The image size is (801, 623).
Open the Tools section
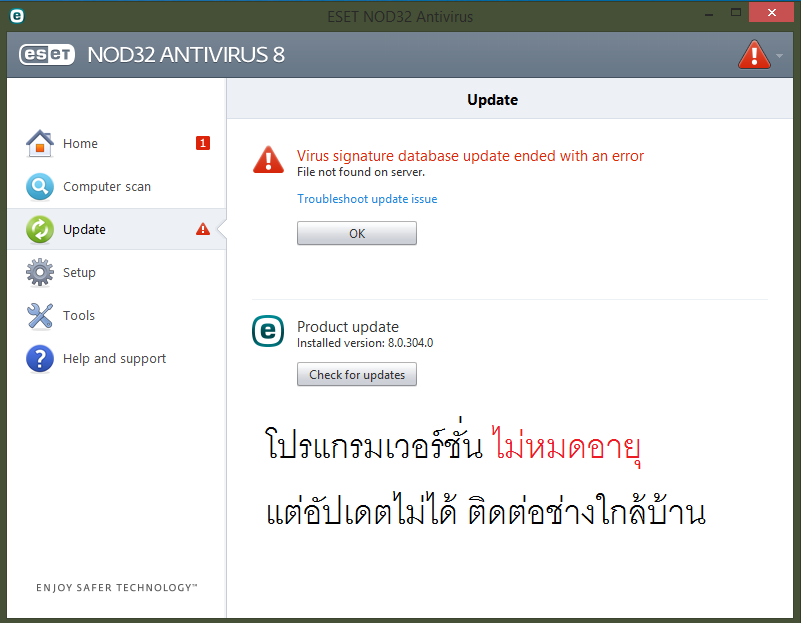116,315
